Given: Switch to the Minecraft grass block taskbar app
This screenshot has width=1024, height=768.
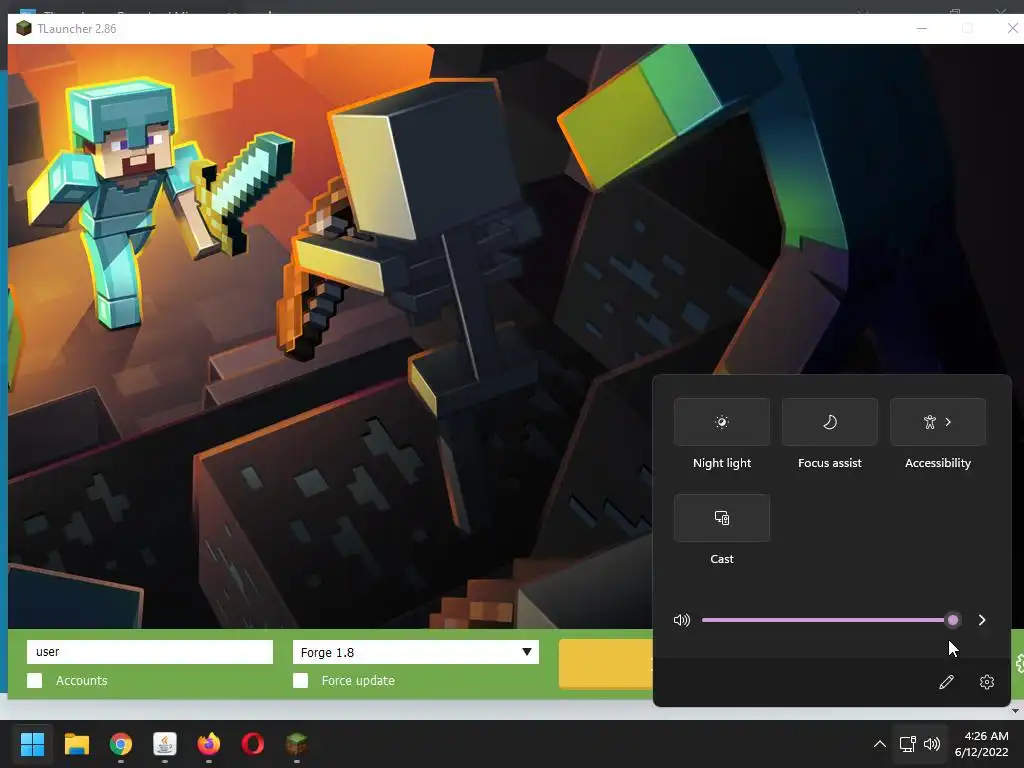Looking at the screenshot, I should [x=297, y=744].
